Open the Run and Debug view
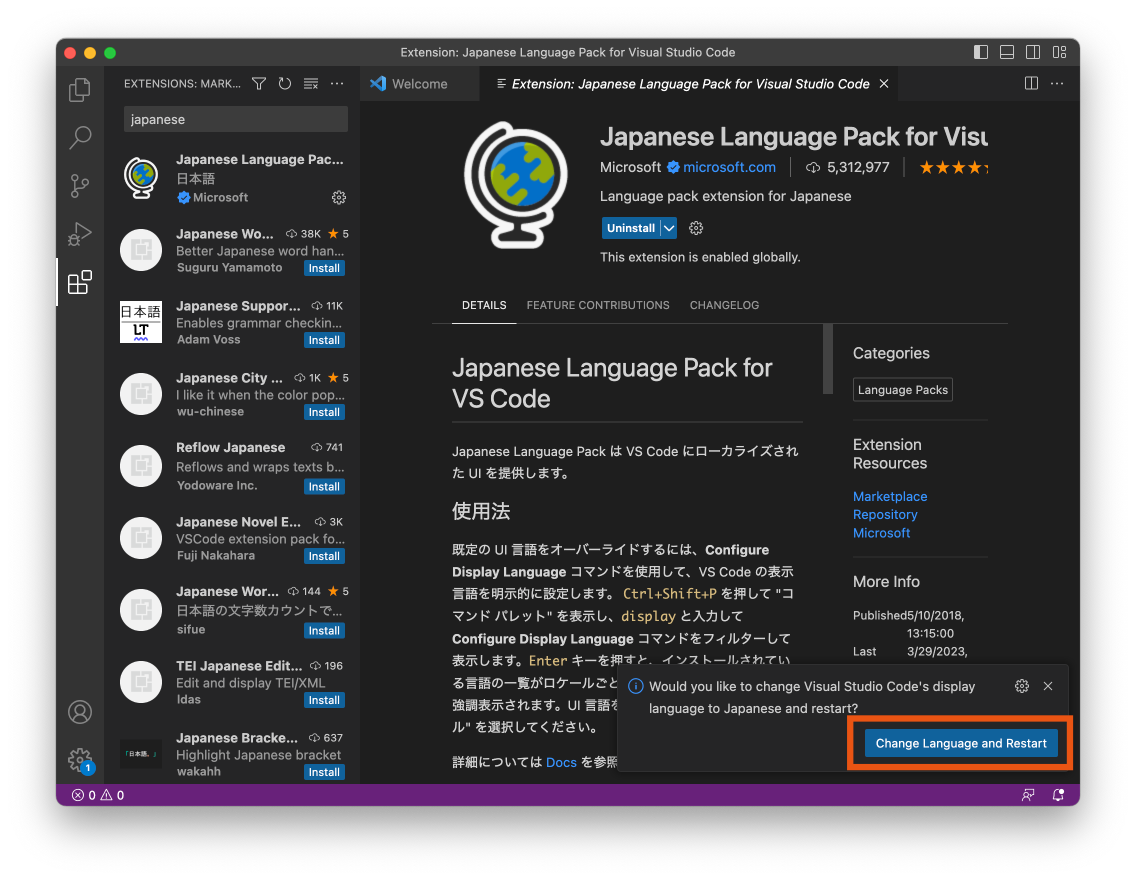 coord(80,234)
